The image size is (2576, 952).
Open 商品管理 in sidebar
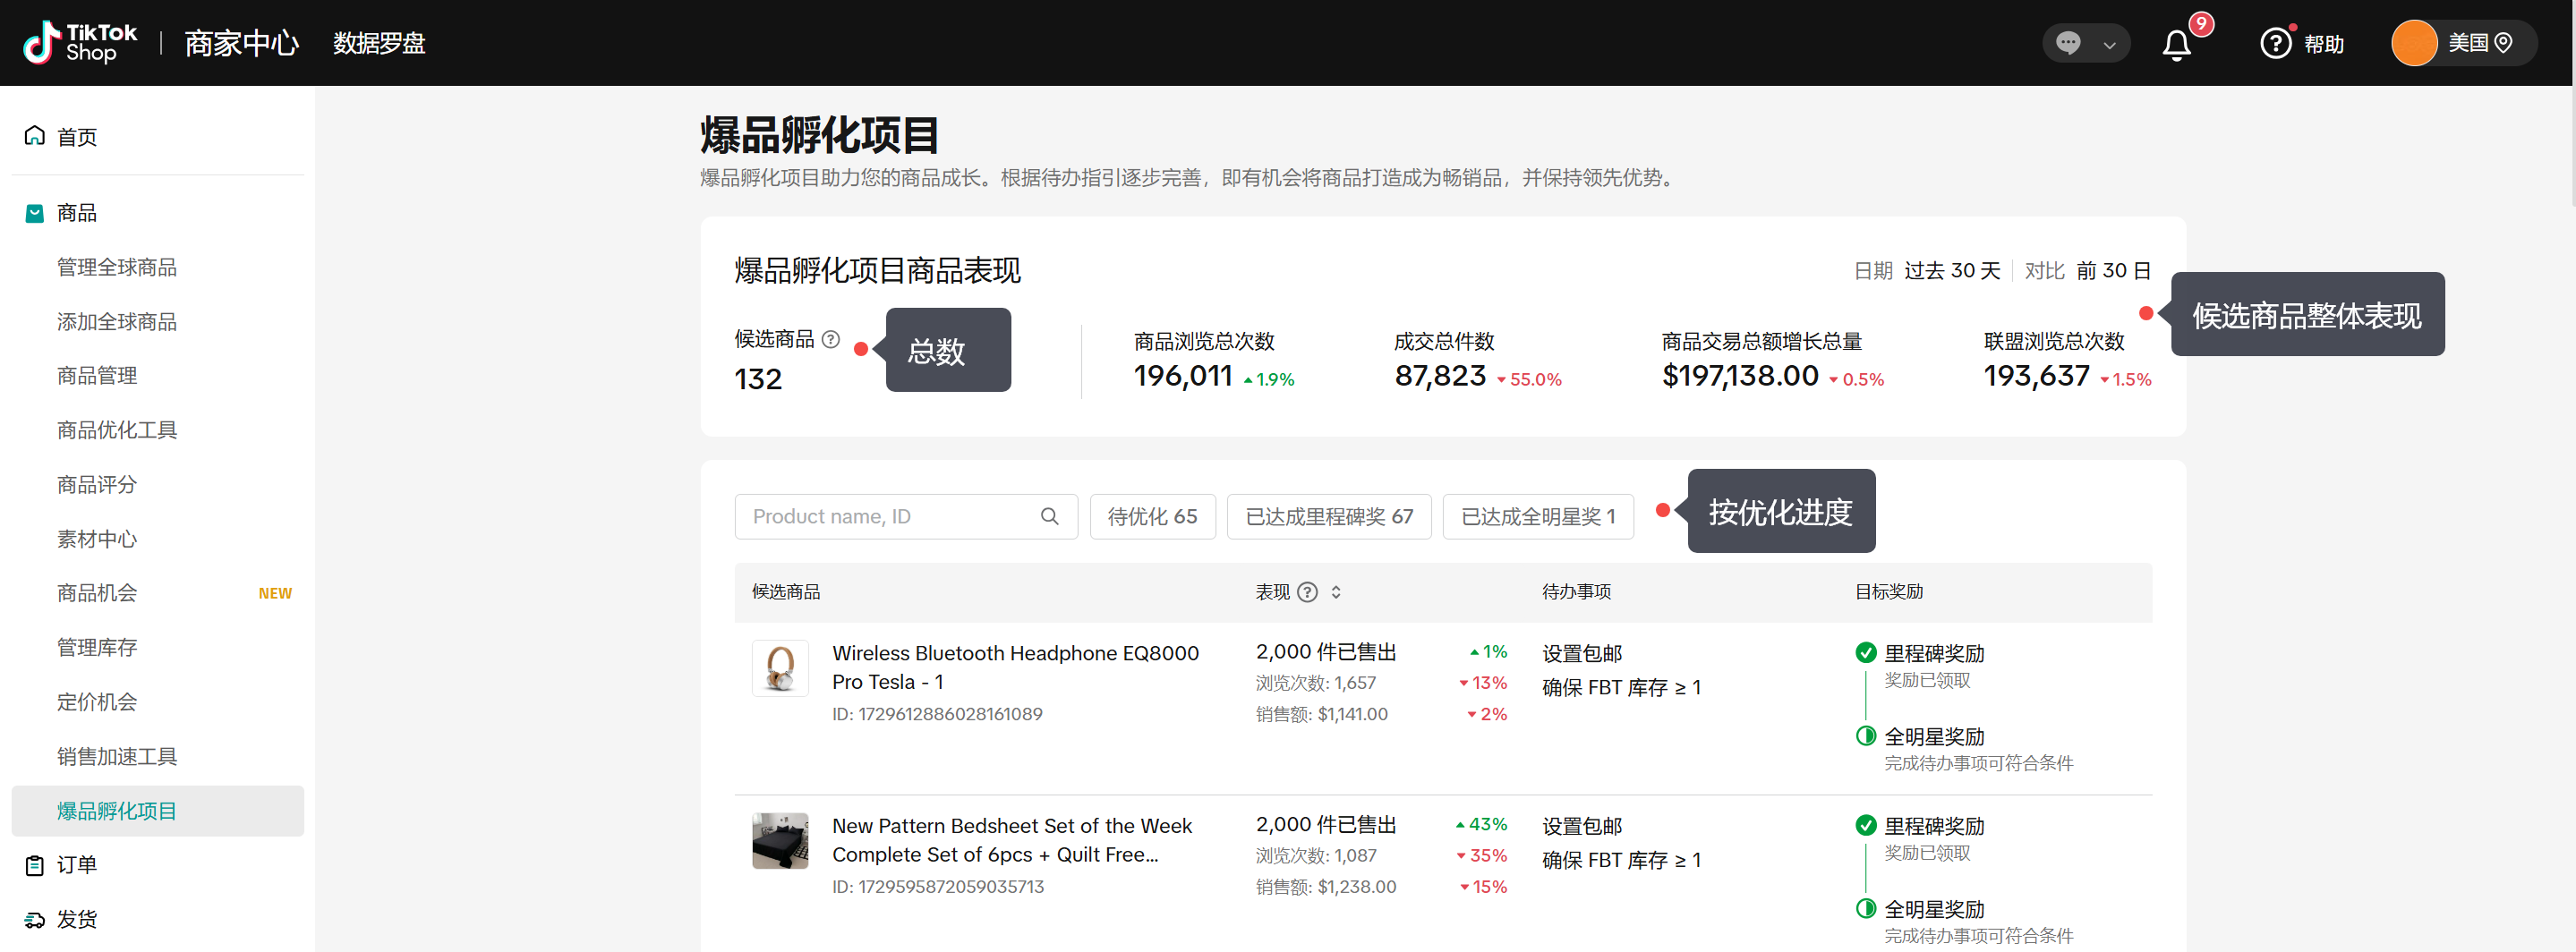97,376
